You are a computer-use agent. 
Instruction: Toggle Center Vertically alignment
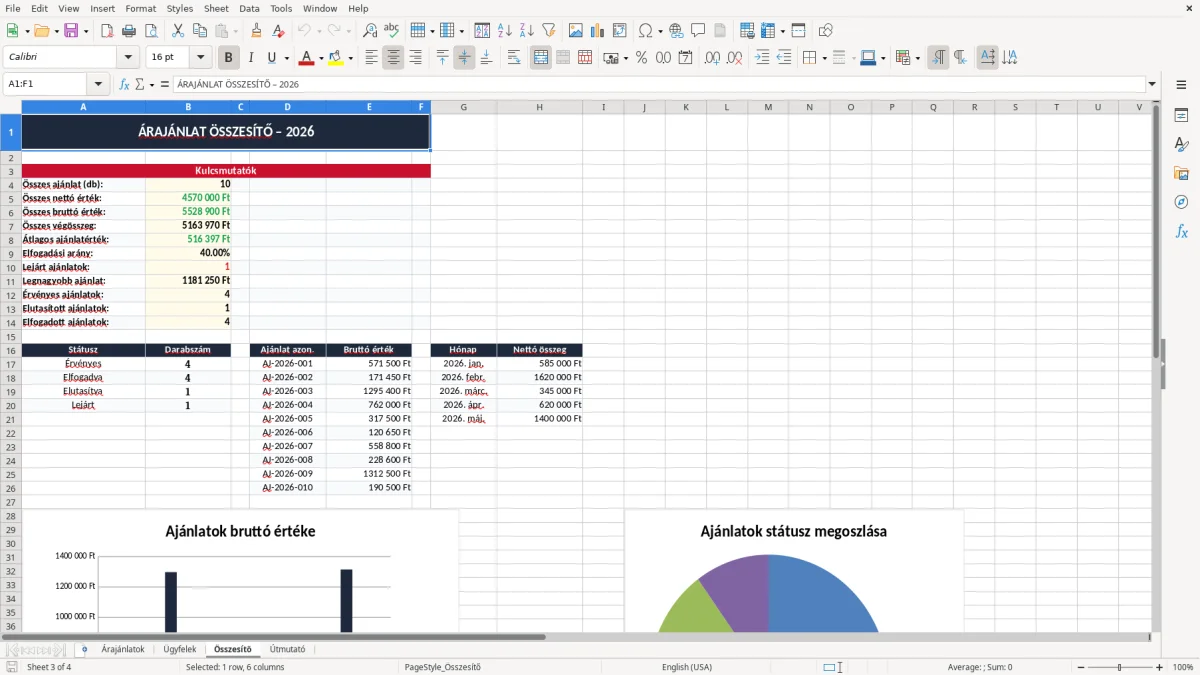(464, 58)
